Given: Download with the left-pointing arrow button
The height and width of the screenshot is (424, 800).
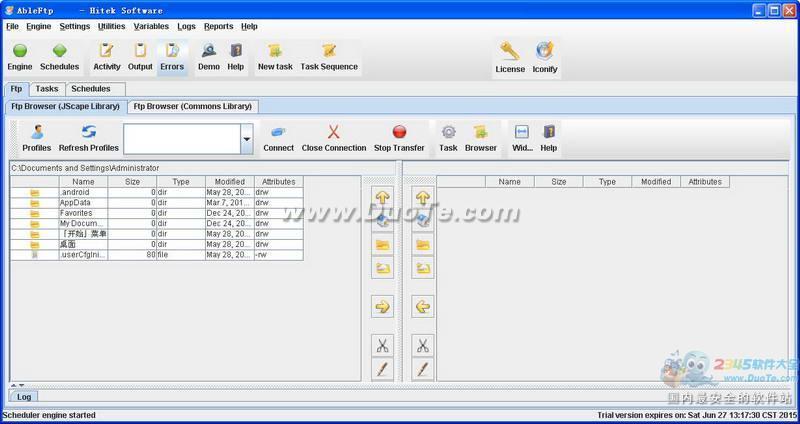Looking at the screenshot, I should (x=422, y=307).
